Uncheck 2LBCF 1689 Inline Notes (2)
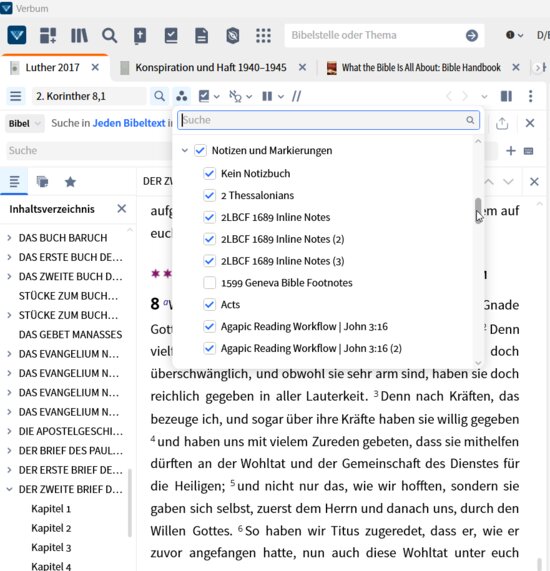The image size is (550, 571). [x=209, y=239]
